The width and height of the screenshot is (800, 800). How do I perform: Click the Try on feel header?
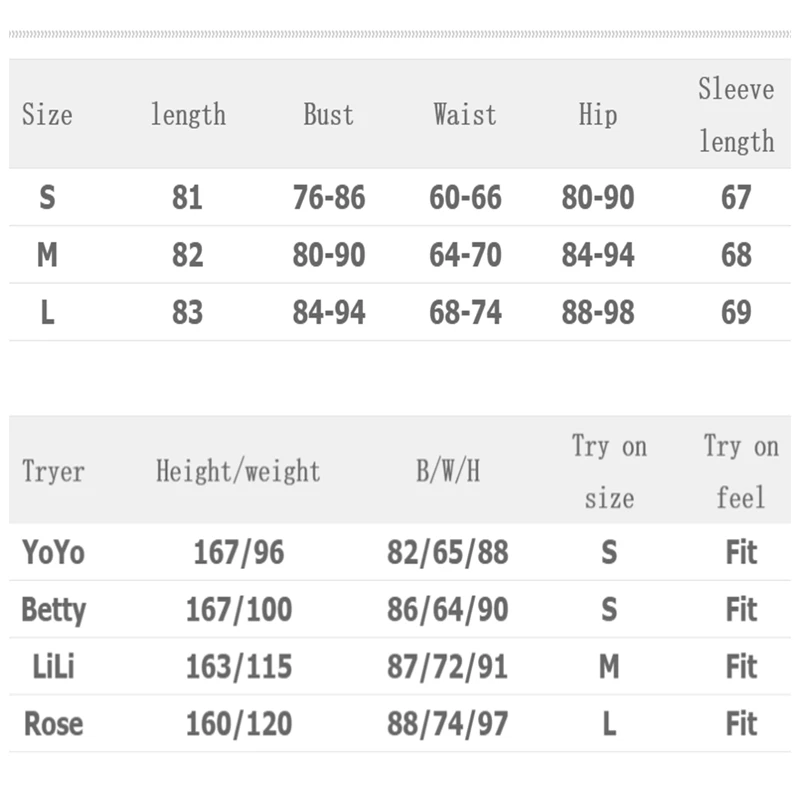pos(741,471)
